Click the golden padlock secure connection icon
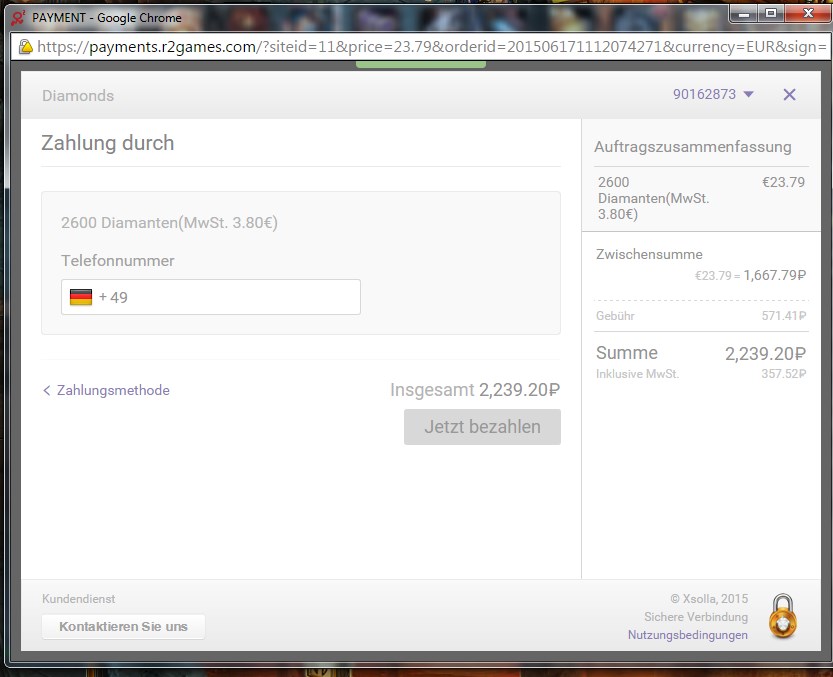This screenshot has width=833, height=677. pos(783,616)
